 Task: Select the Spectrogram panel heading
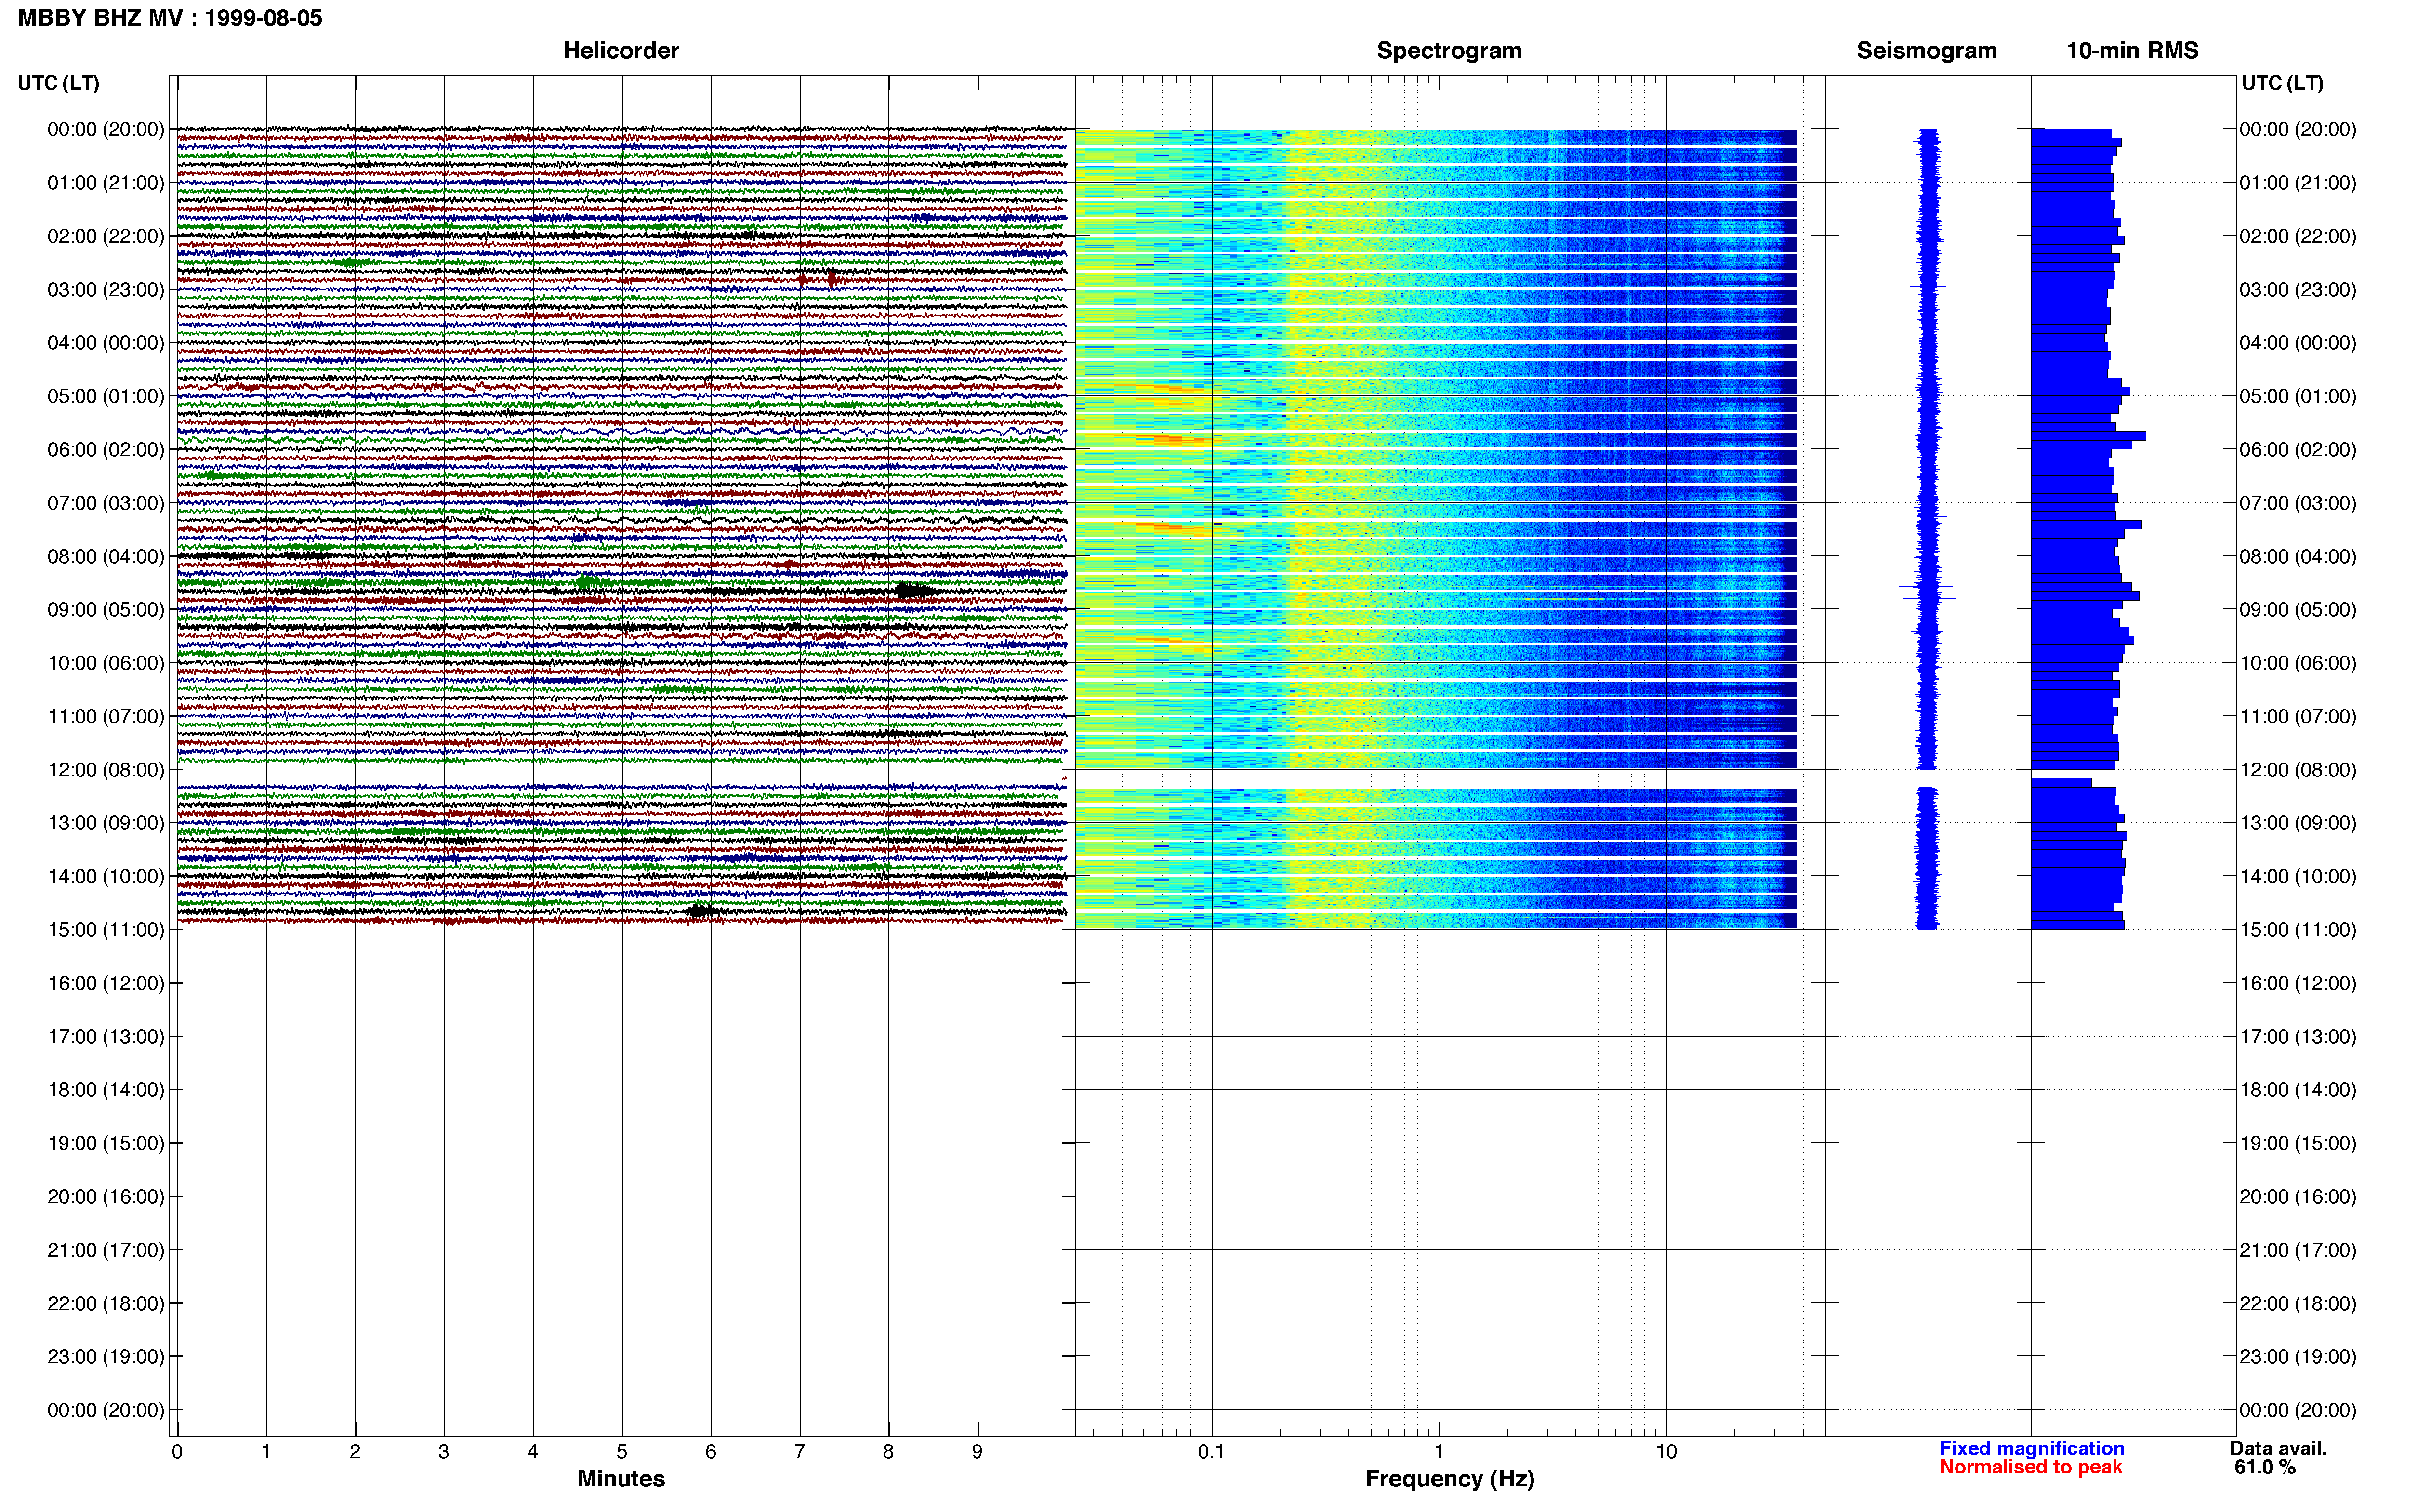click(1449, 51)
